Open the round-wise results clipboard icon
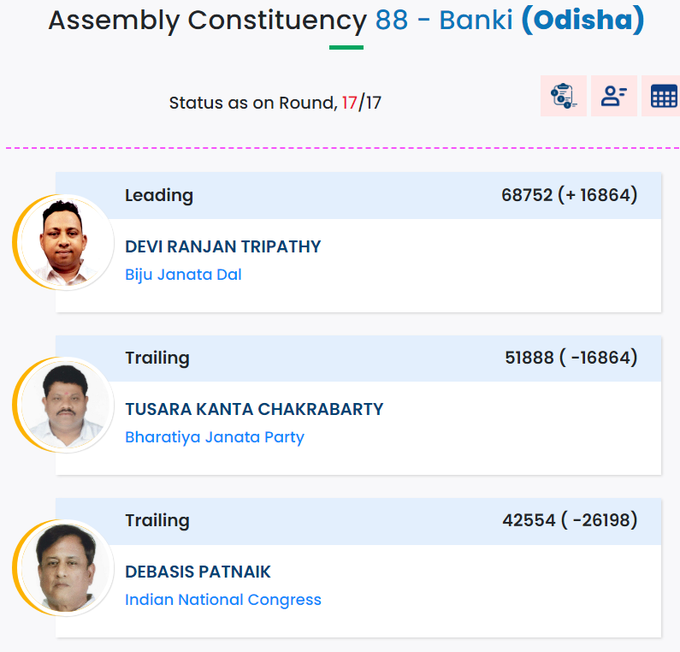The image size is (680, 652). tap(563, 96)
